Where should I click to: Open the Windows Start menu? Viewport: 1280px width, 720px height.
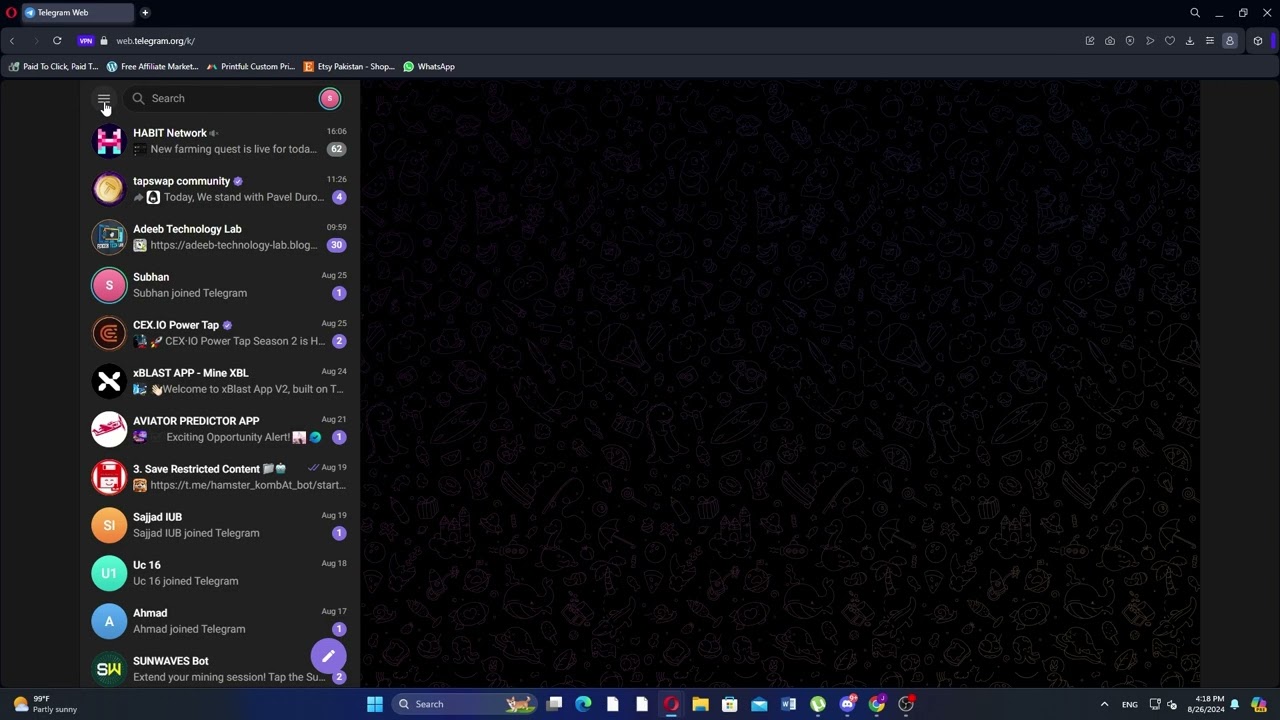375,704
